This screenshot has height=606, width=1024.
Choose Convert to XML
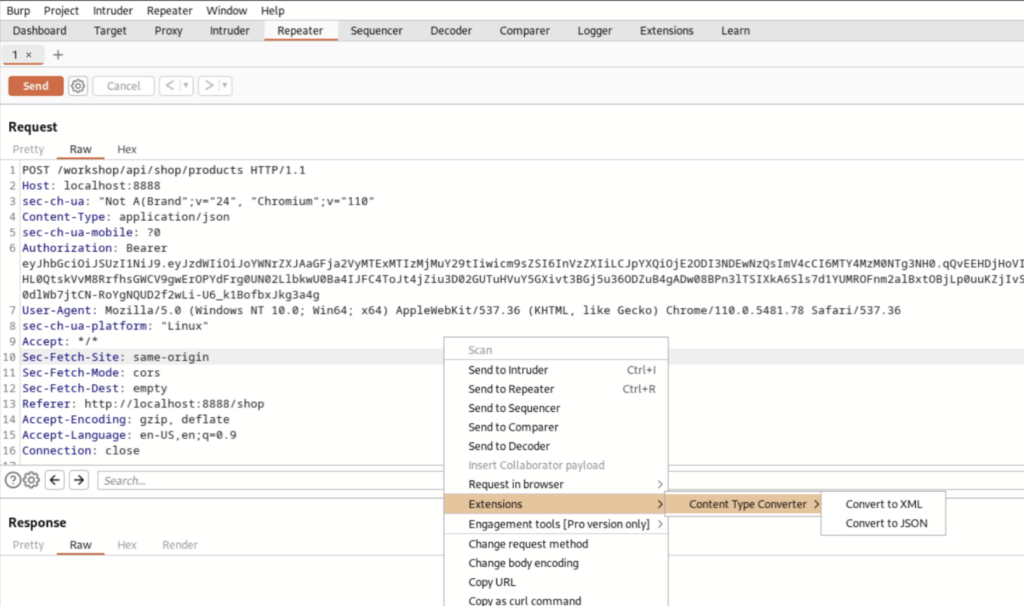[x=883, y=504]
